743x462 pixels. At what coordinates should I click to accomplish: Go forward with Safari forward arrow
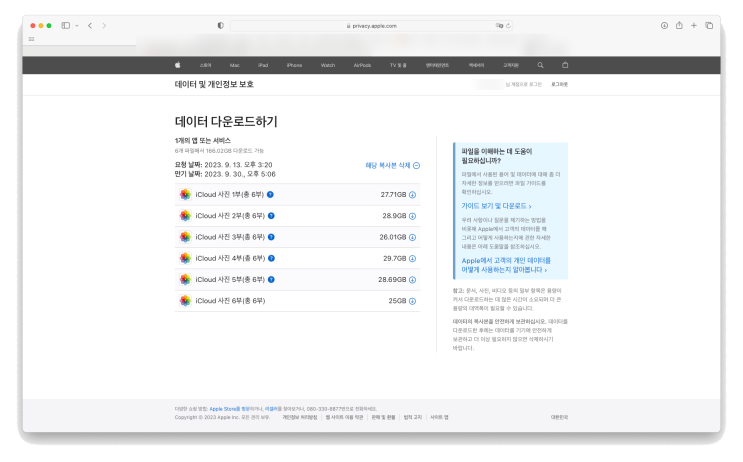(x=104, y=26)
